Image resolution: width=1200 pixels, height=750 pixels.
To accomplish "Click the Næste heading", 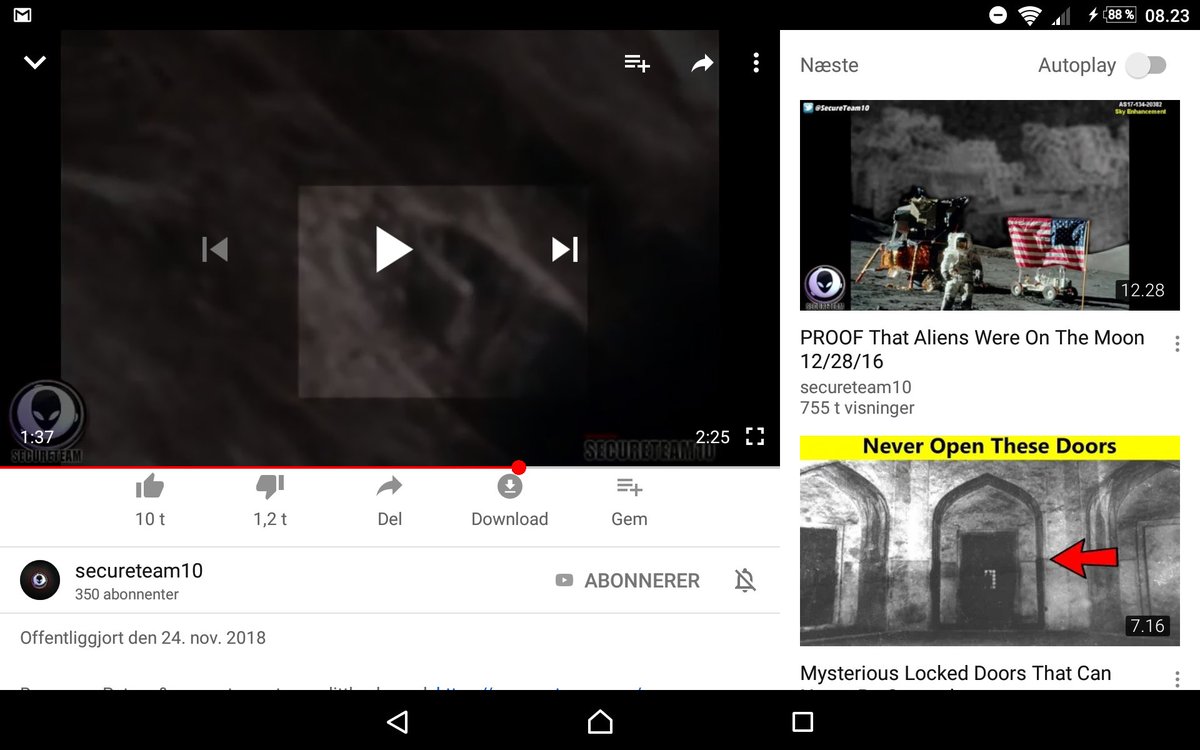I will 829,65.
